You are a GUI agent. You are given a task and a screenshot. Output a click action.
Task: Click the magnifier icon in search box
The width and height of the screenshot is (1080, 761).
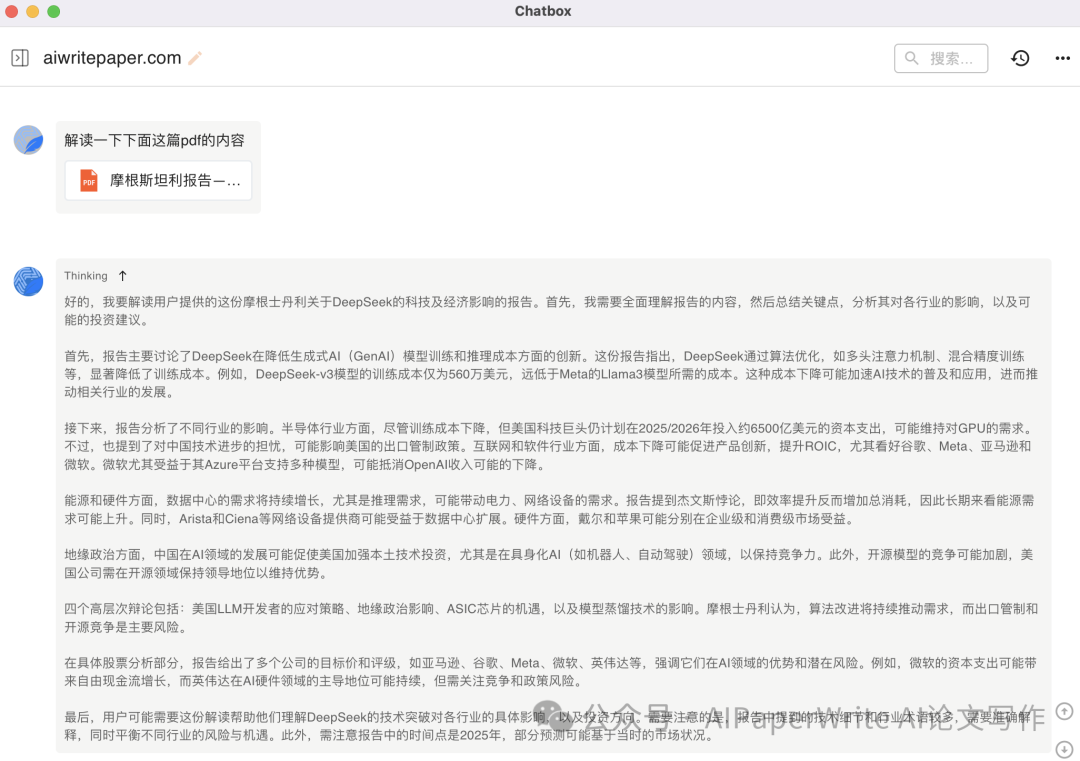(911, 59)
